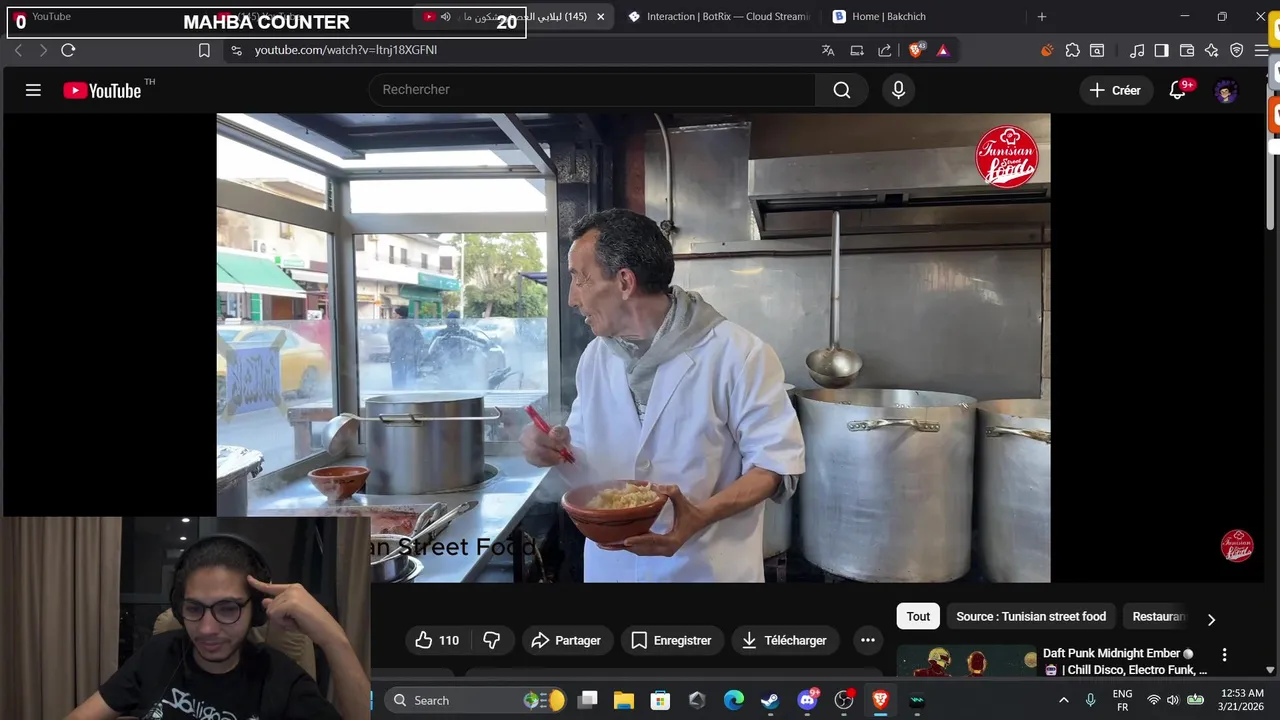The width and height of the screenshot is (1280, 720).
Task: Open the ENG FR language switcher
Action: pyautogui.click(x=1122, y=700)
